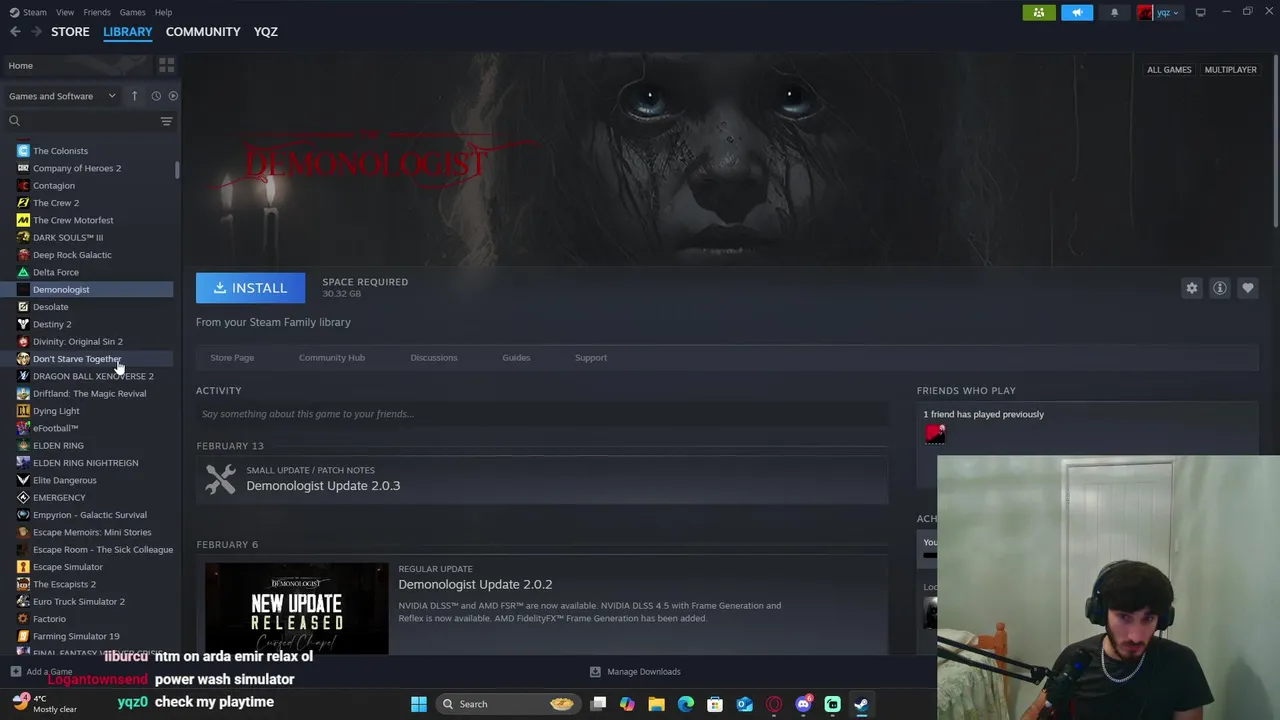This screenshot has width=1280, height=720.
Task: Open the Add a Game plus icon
Action: [15, 672]
